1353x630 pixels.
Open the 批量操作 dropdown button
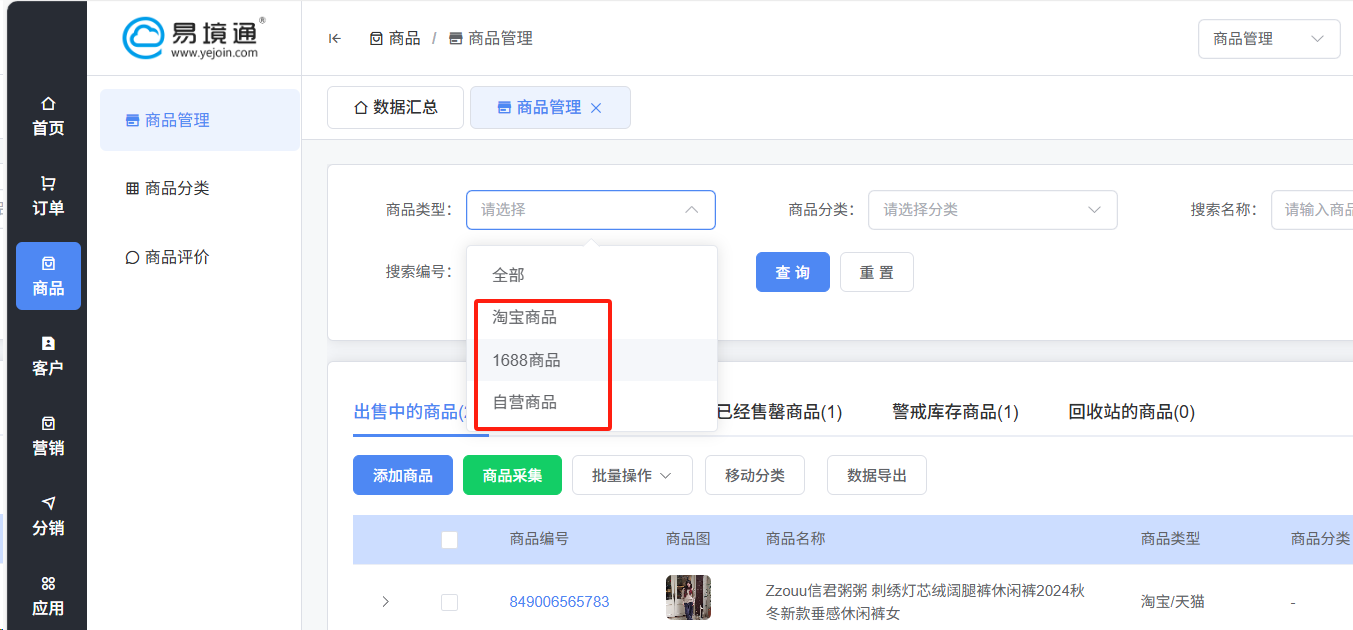tap(632, 476)
